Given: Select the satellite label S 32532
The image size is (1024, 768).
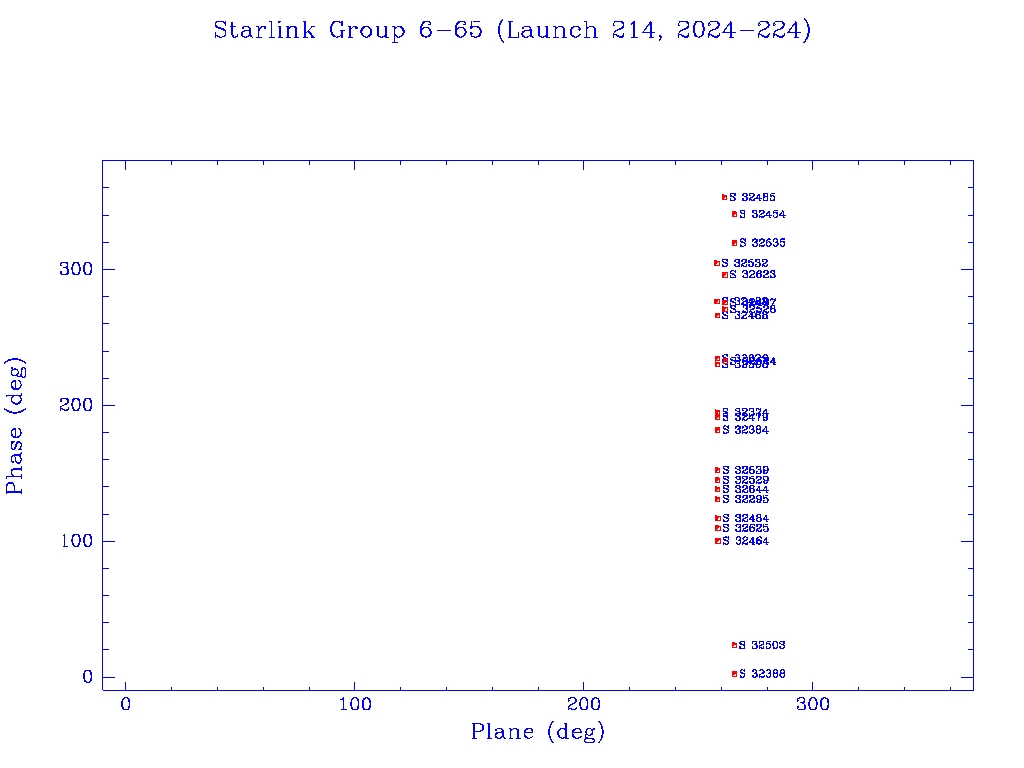Looking at the screenshot, I should point(744,263).
